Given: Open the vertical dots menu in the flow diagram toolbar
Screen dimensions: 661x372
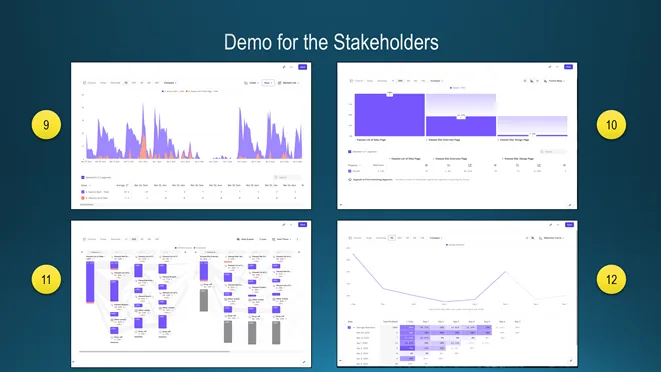Looking at the screenshot, I should pos(298,239).
